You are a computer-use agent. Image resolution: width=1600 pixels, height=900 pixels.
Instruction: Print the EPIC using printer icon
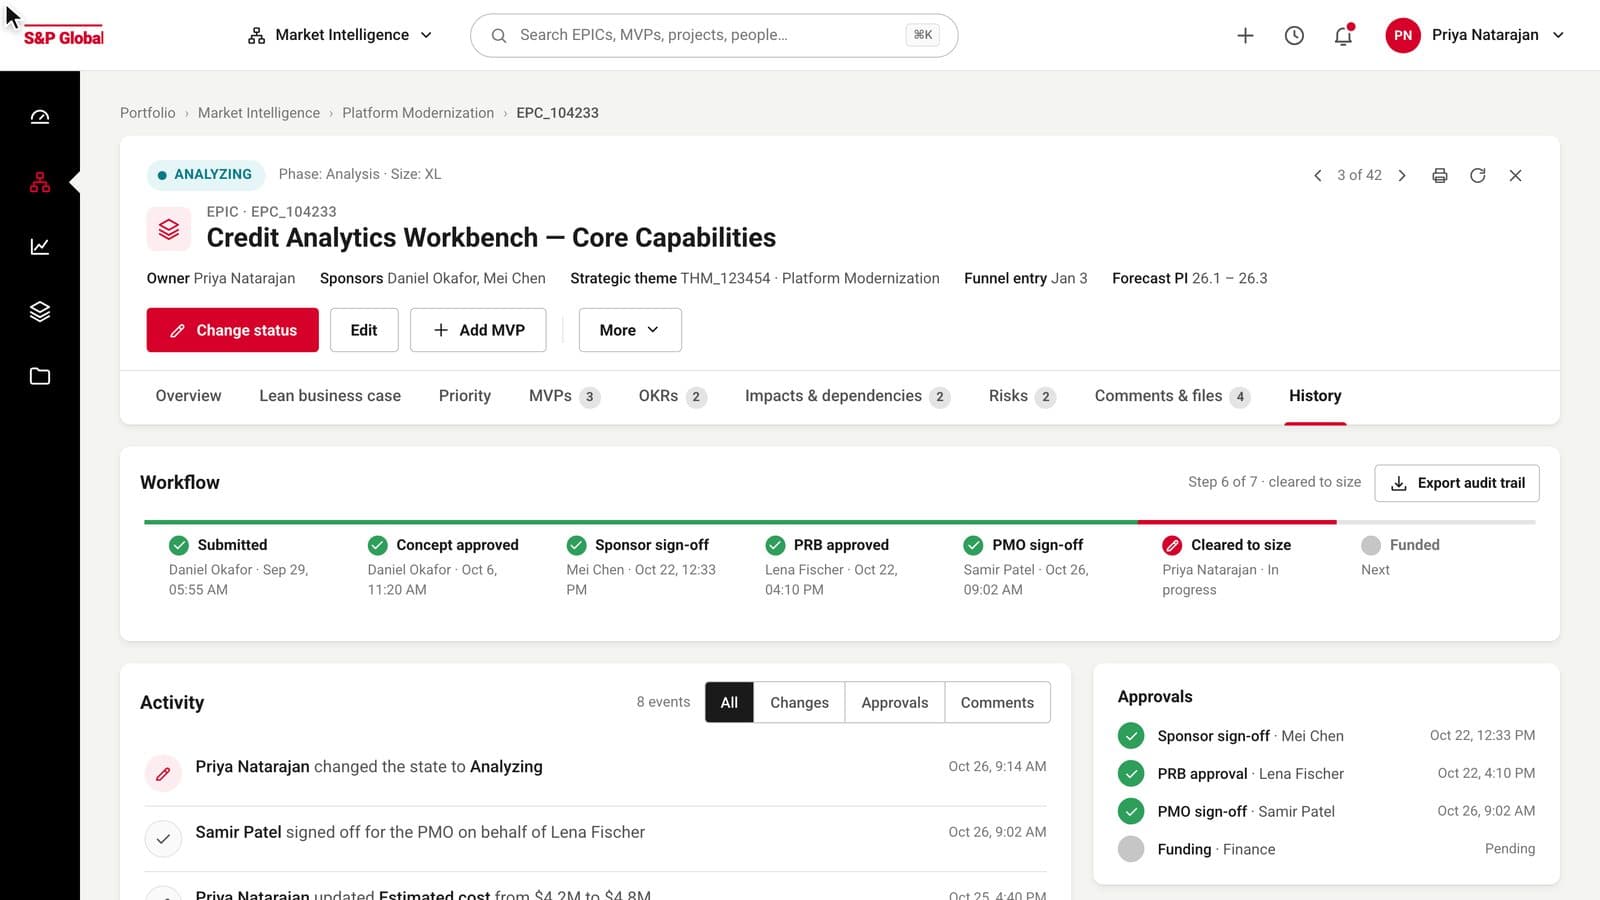pos(1440,175)
